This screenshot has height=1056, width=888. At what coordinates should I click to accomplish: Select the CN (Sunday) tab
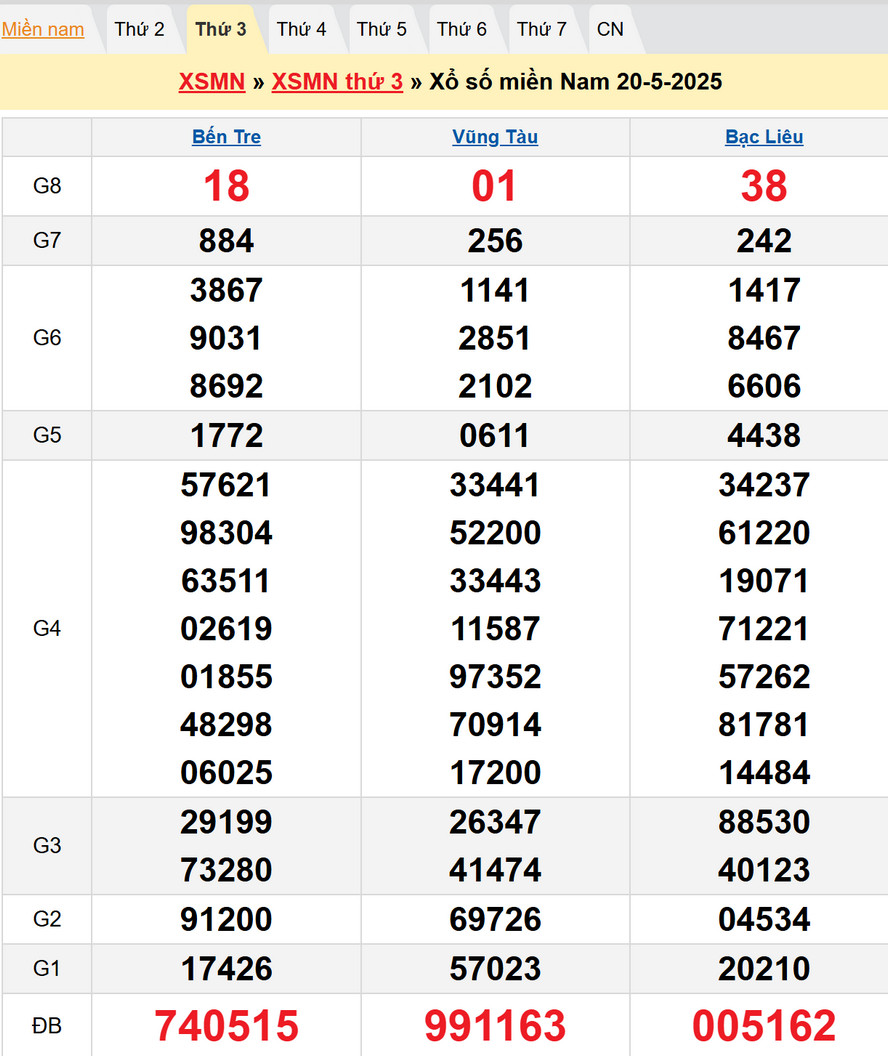tap(610, 29)
